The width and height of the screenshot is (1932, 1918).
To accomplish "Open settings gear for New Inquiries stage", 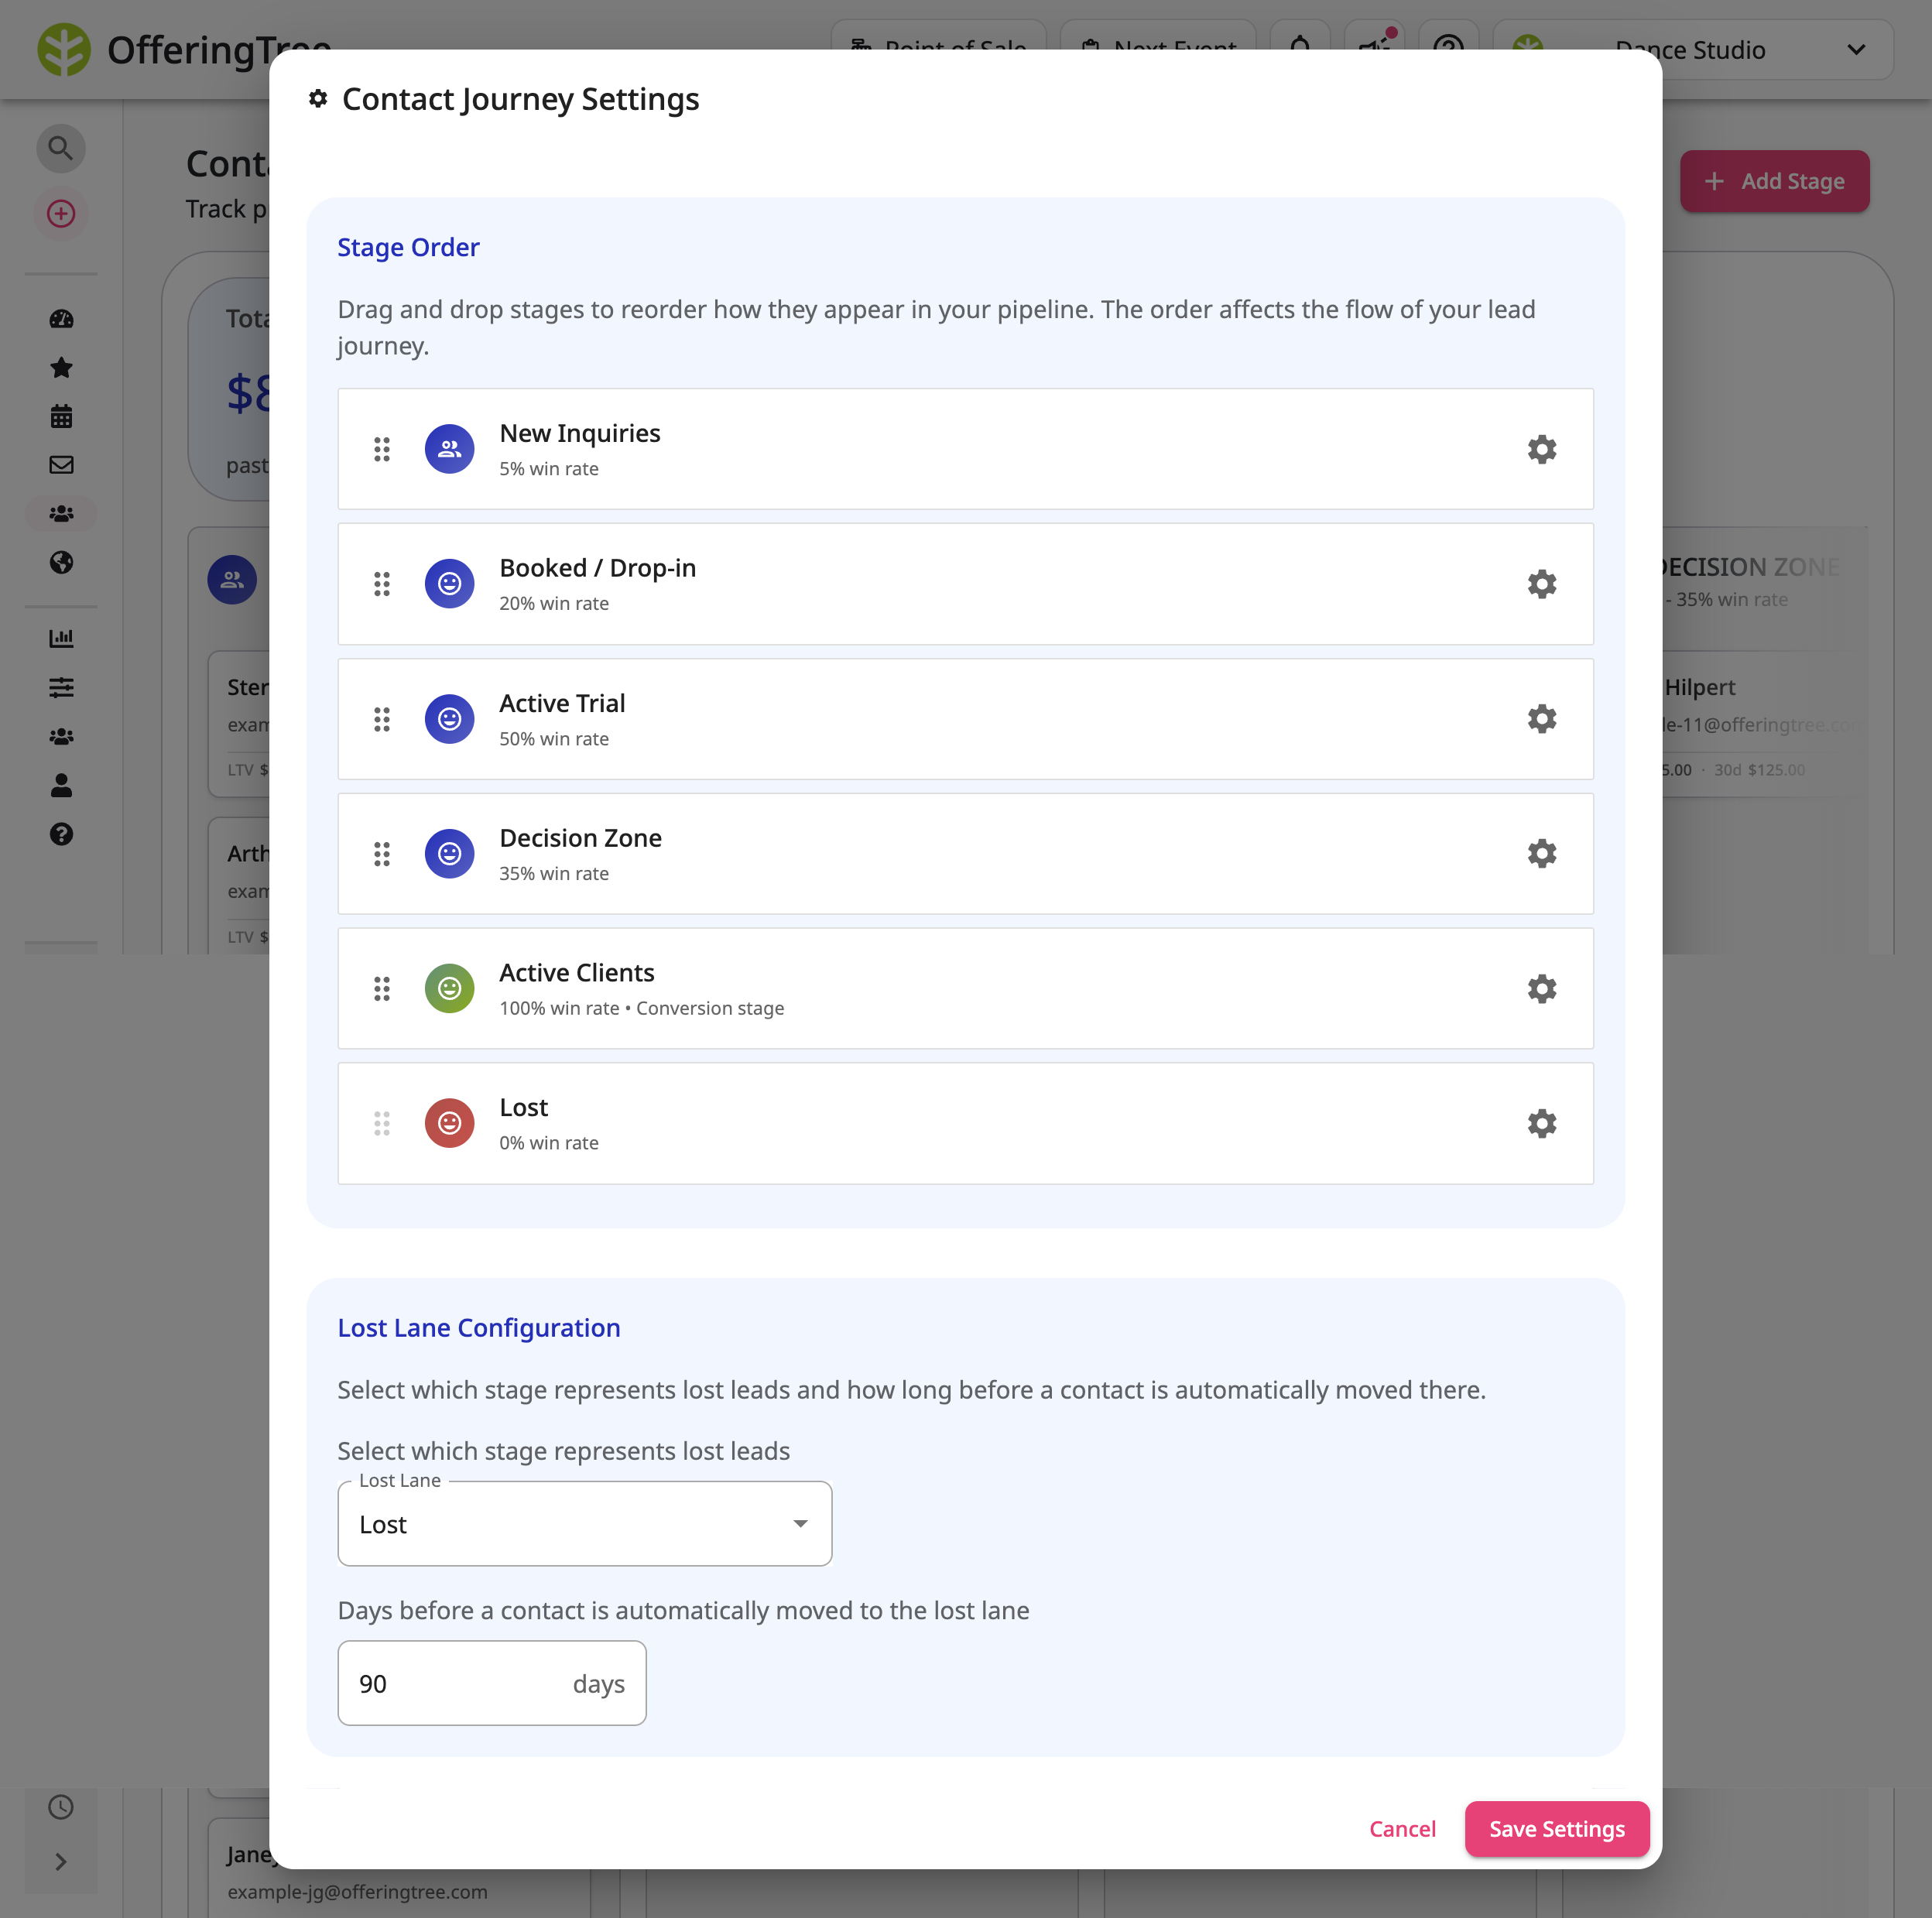I will (x=1541, y=449).
